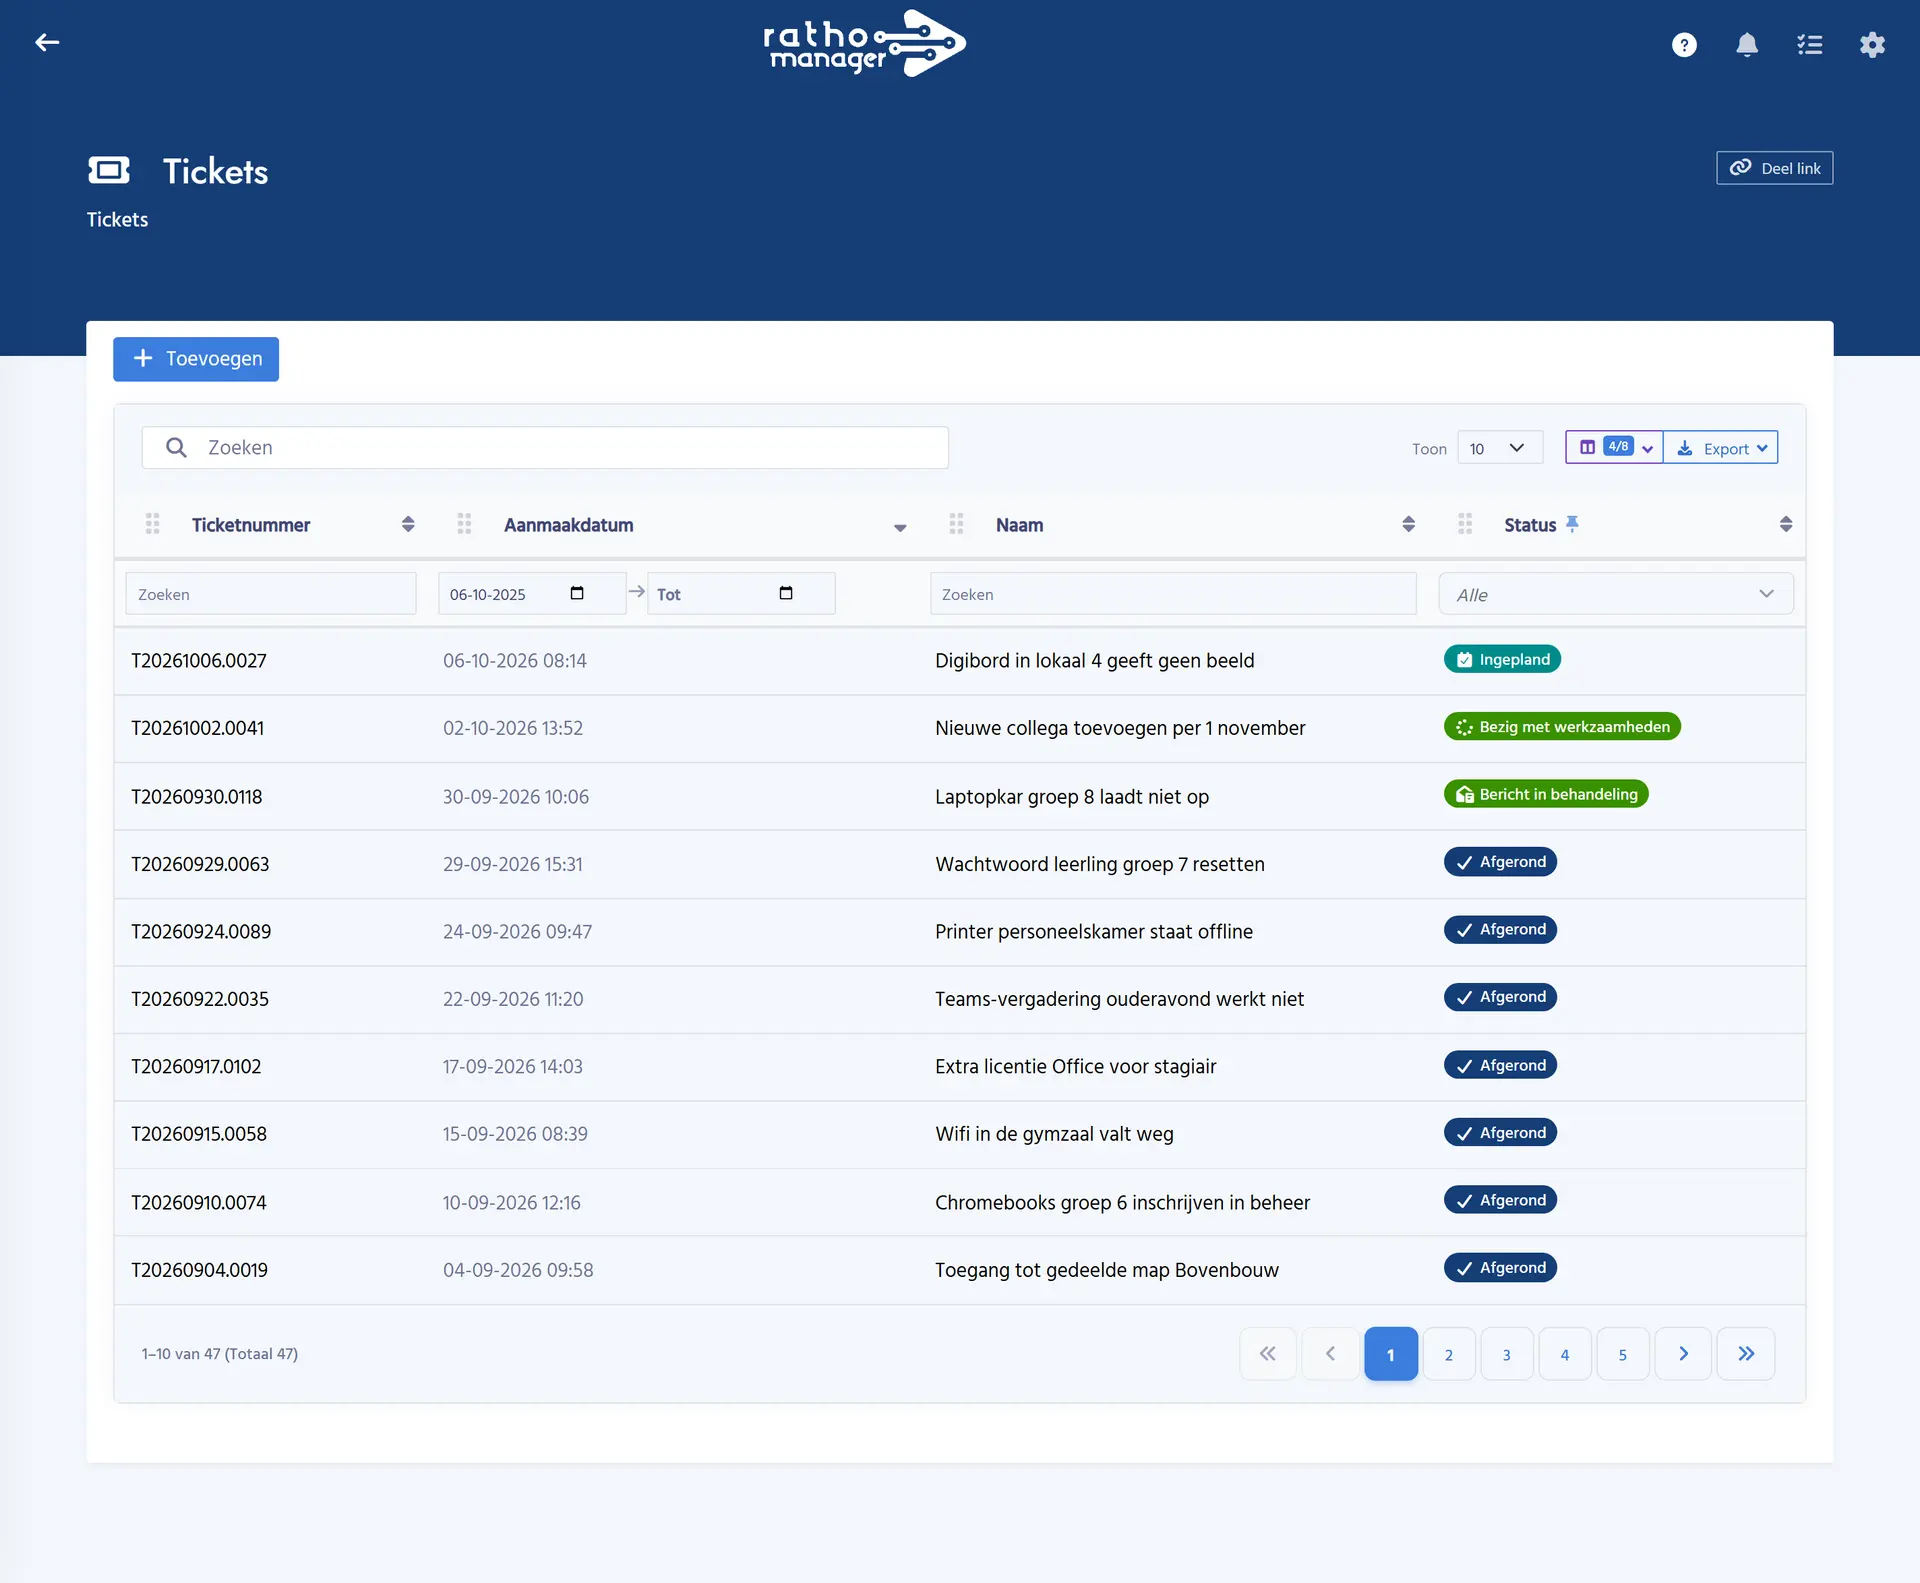Toggle sorting on the Naam column
The width and height of the screenshot is (1920, 1583).
[1408, 524]
